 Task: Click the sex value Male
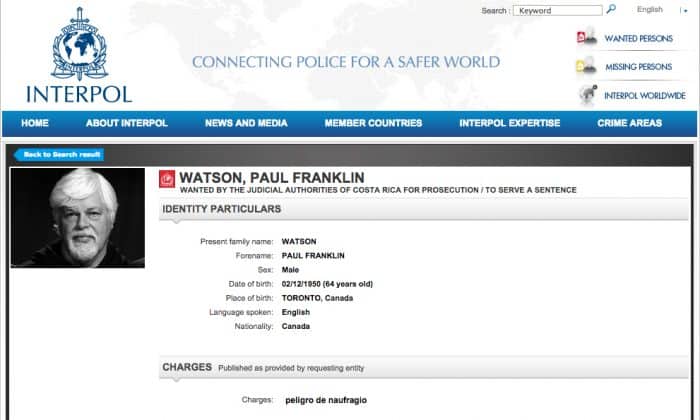(x=290, y=270)
